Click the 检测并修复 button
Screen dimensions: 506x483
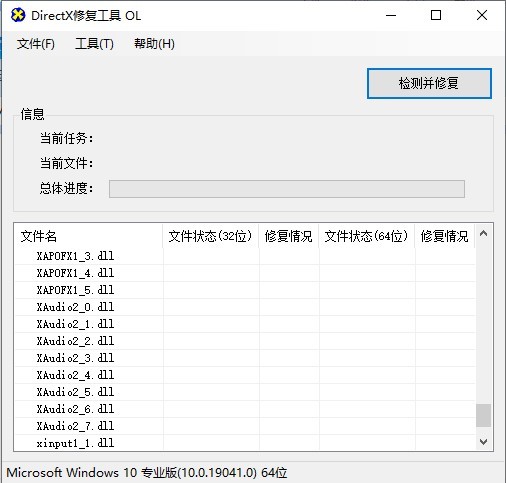click(429, 83)
